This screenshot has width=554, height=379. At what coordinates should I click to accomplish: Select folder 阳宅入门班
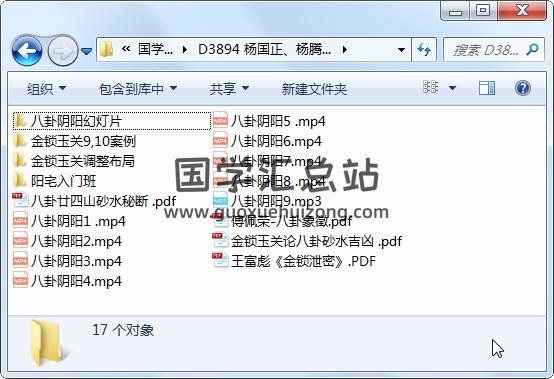[55, 181]
